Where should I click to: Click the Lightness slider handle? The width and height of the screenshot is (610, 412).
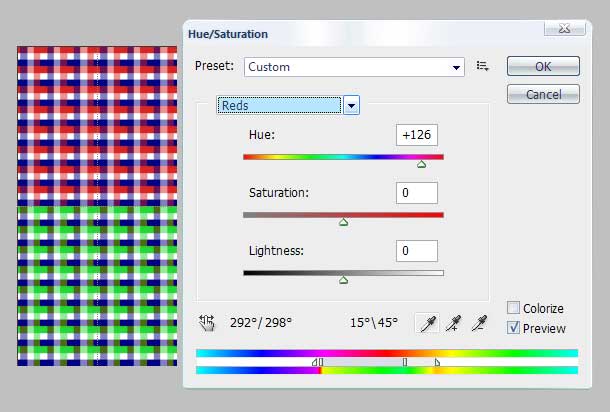(x=343, y=280)
